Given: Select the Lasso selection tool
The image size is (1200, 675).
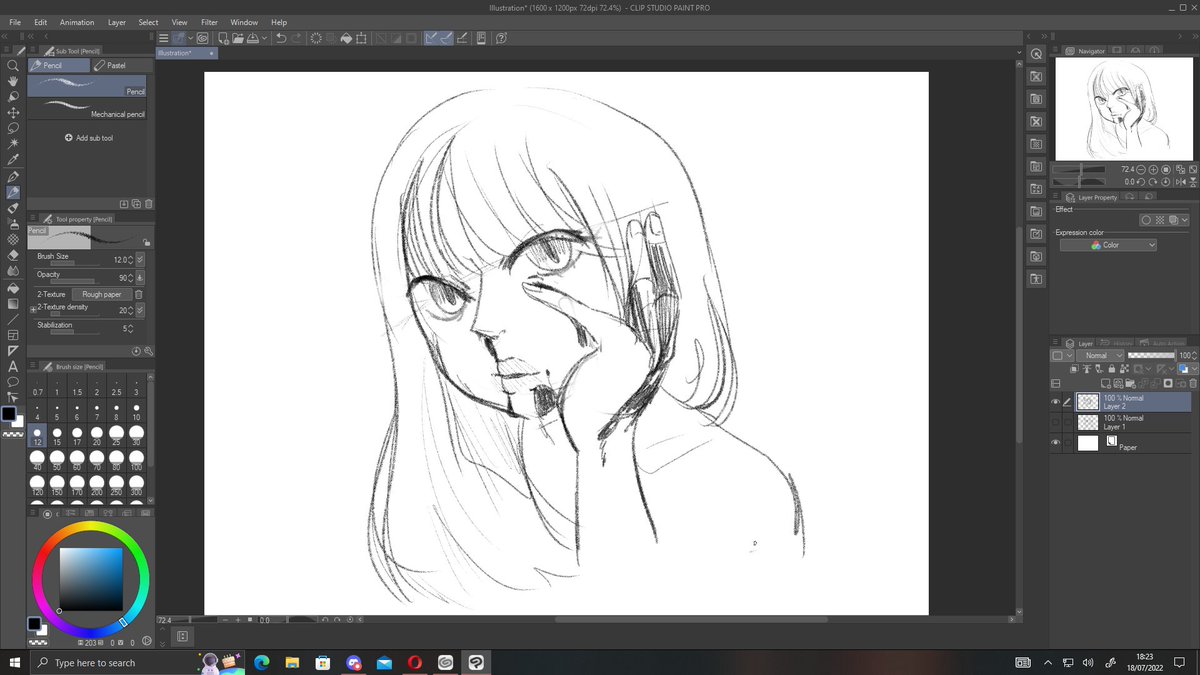Looking at the screenshot, I should click(x=13, y=128).
